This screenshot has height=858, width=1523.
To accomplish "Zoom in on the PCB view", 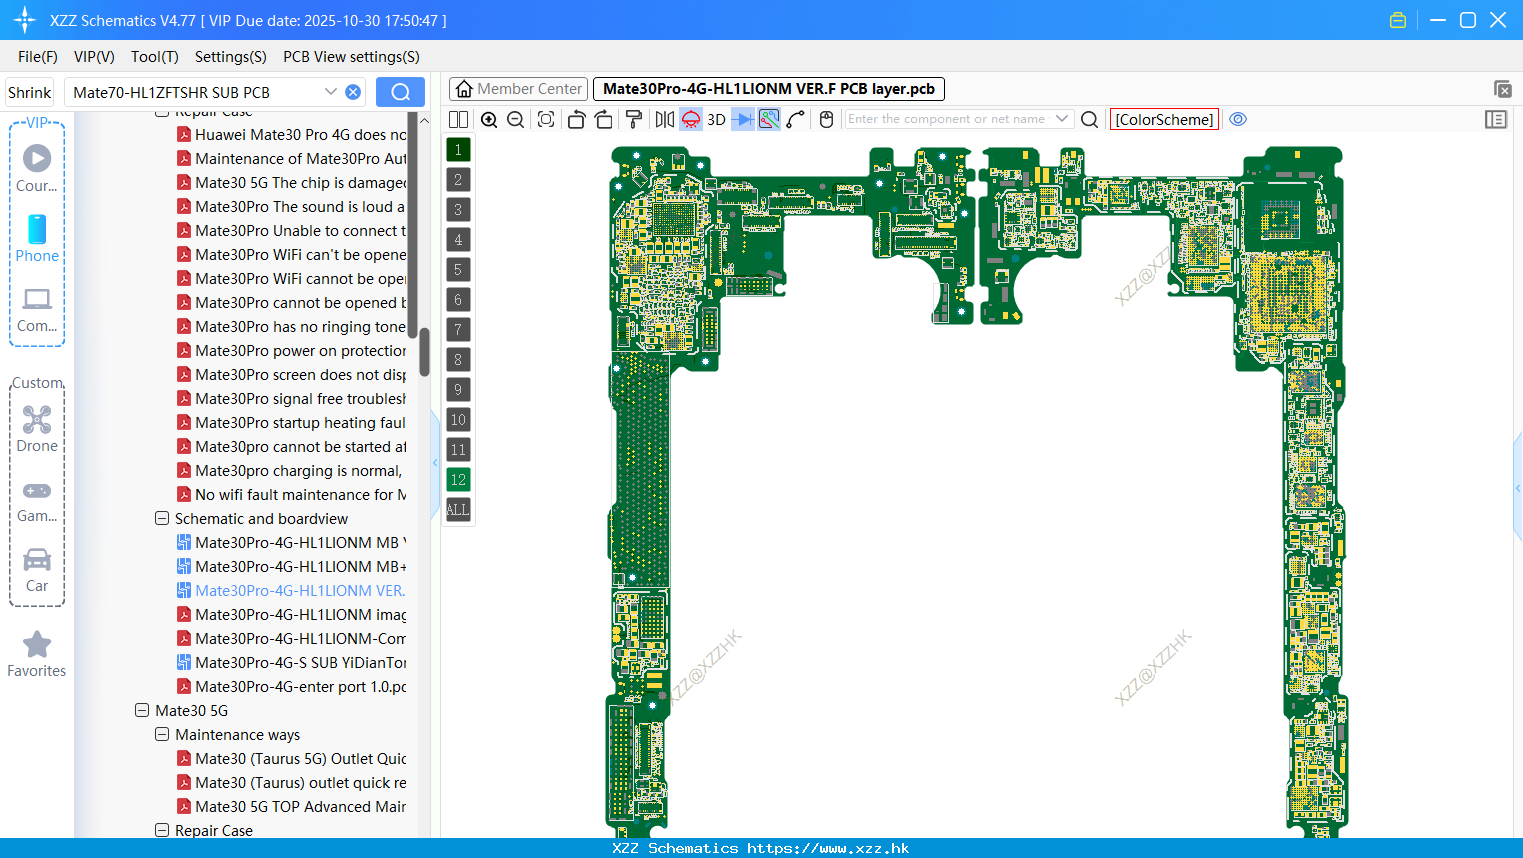I will click(489, 119).
